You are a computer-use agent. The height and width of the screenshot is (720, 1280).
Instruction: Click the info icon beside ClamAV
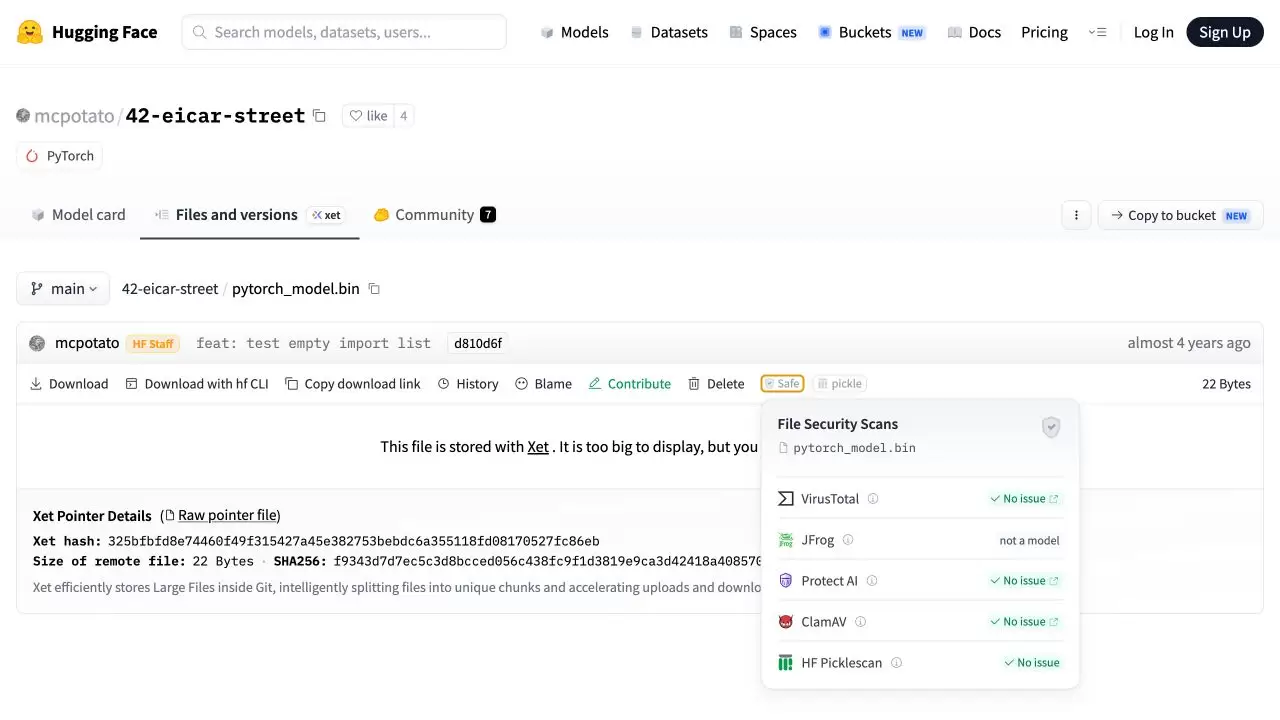(x=860, y=622)
